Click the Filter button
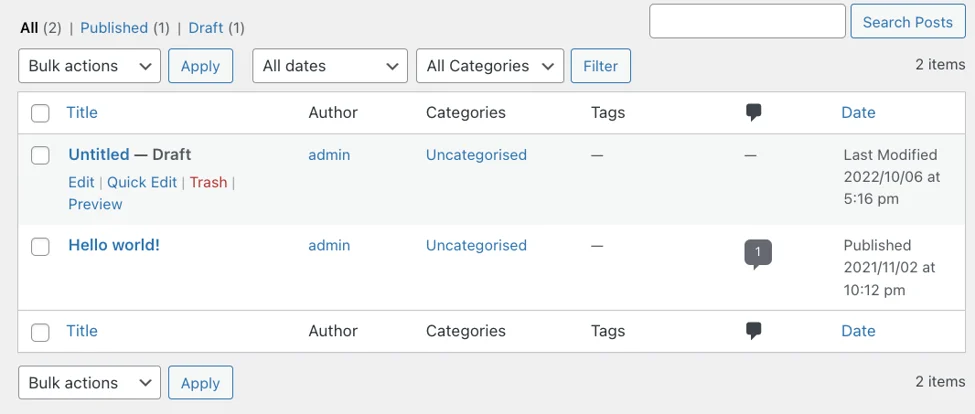Screen dimensions: 975x414 (x=600, y=66)
